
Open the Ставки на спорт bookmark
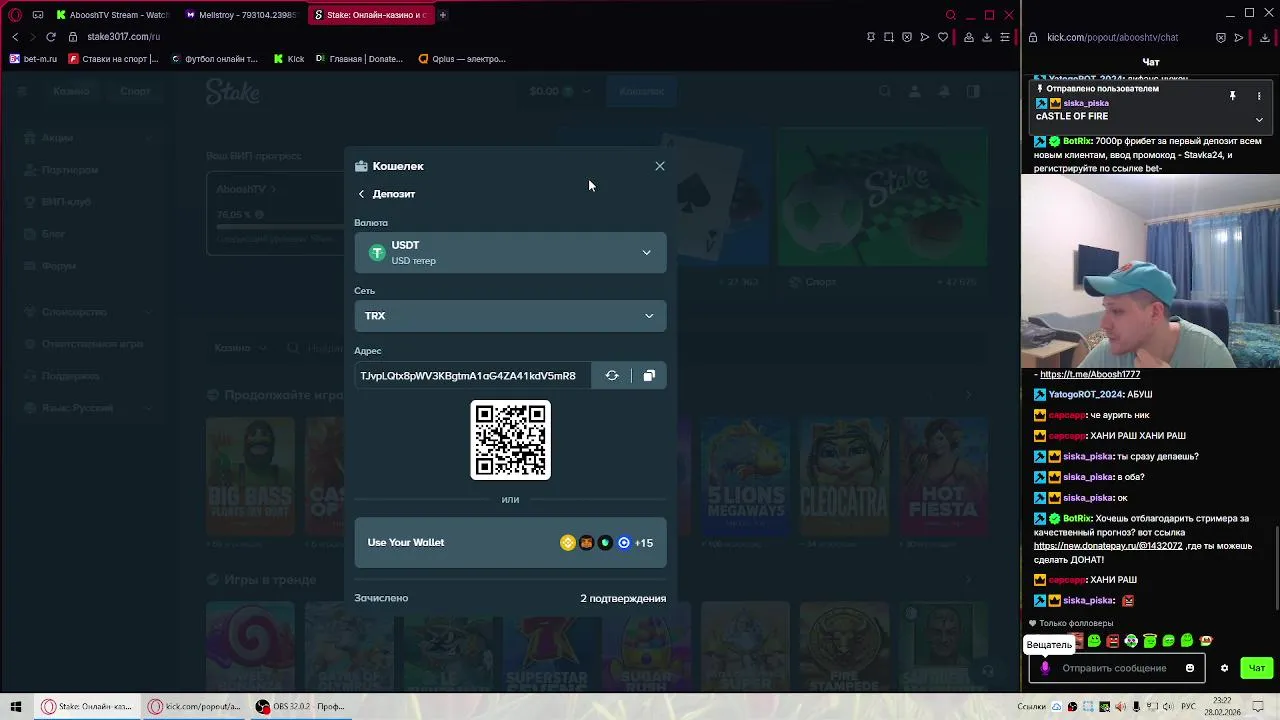pos(114,59)
